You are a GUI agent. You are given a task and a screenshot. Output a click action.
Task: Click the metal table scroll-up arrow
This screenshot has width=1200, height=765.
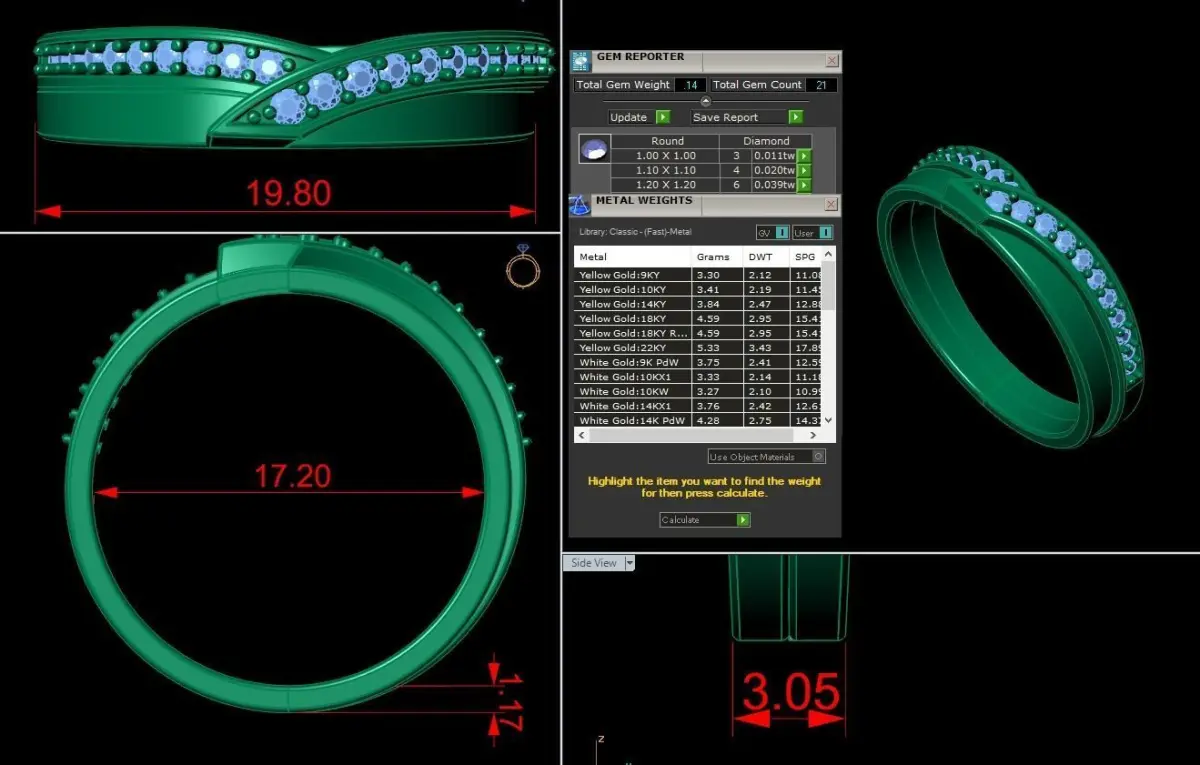[x=827, y=256]
